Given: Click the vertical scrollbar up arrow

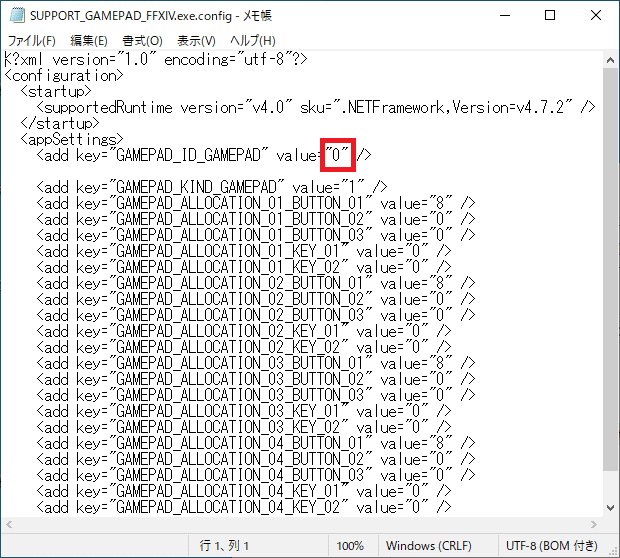Looking at the screenshot, I should tap(610, 60).
